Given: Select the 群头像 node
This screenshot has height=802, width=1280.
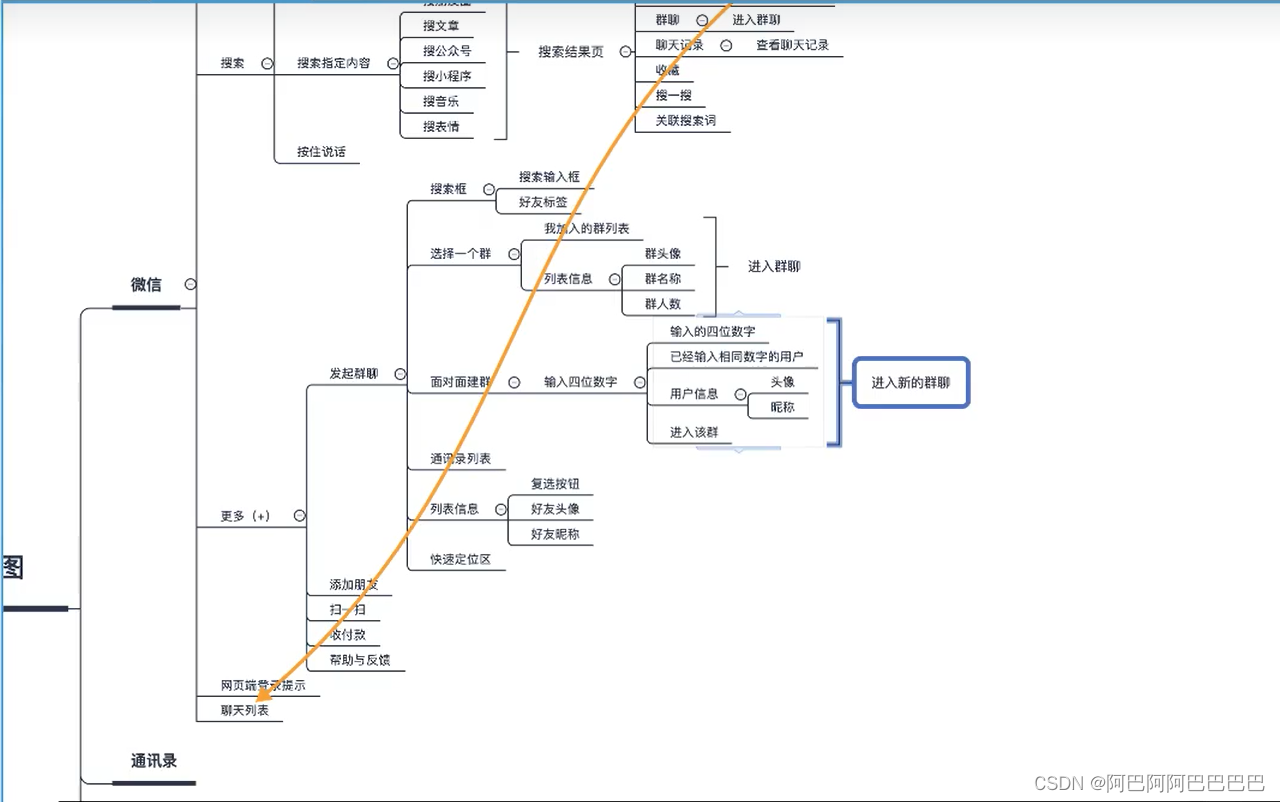Looking at the screenshot, I should tap(663, 254).
